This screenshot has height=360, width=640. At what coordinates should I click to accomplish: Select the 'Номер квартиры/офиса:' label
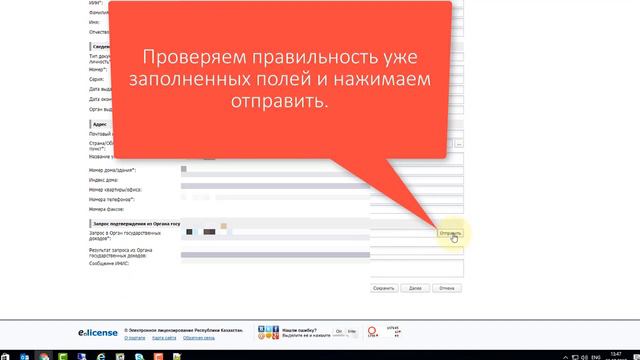[x=115, y=190]
